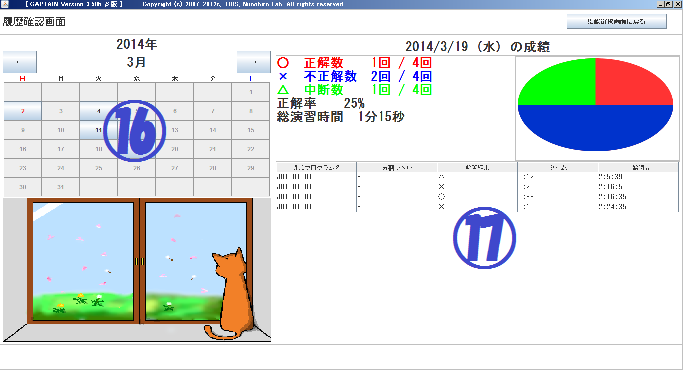Screen dimensions: 683x370
Task: Select the result row marked with △
Action: 477,177
